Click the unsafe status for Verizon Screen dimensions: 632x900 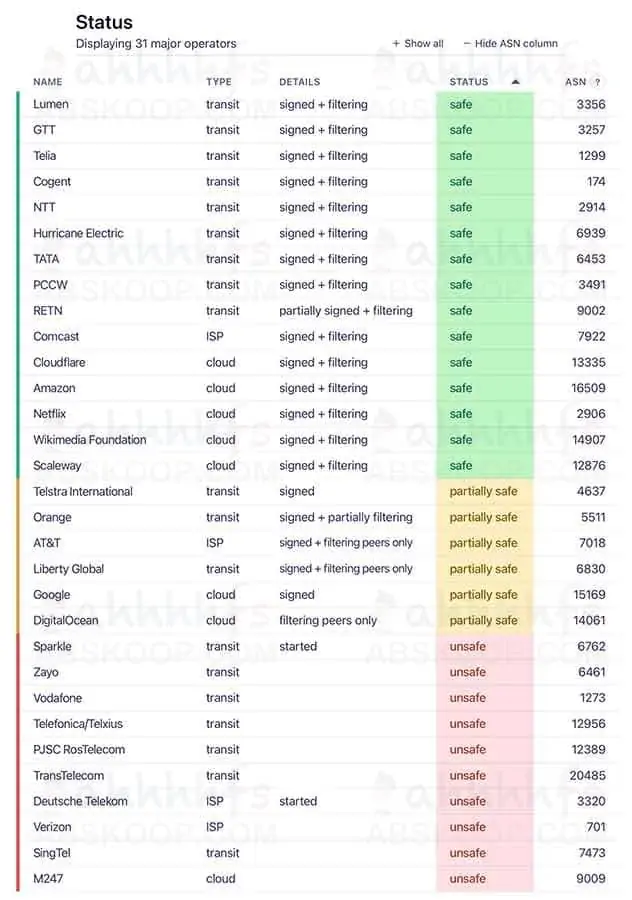[467, 827]
